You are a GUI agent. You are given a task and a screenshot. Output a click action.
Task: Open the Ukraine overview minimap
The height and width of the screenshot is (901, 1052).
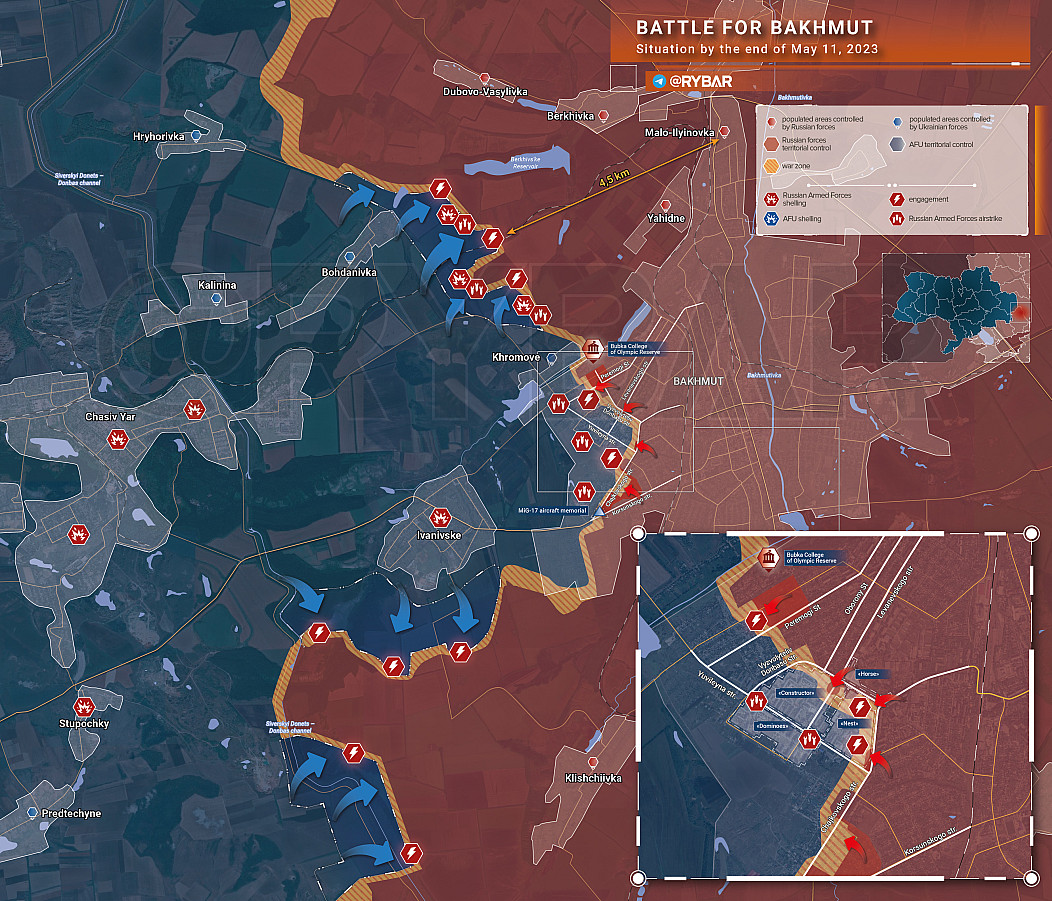[x=954, y=307]
